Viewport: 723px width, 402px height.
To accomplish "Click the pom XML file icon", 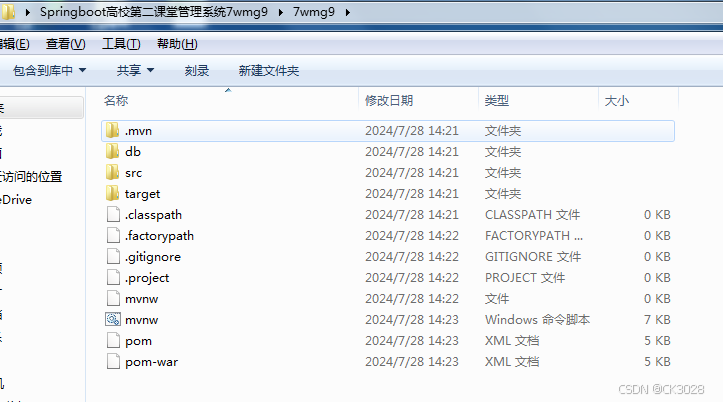I will click(113, 341).
